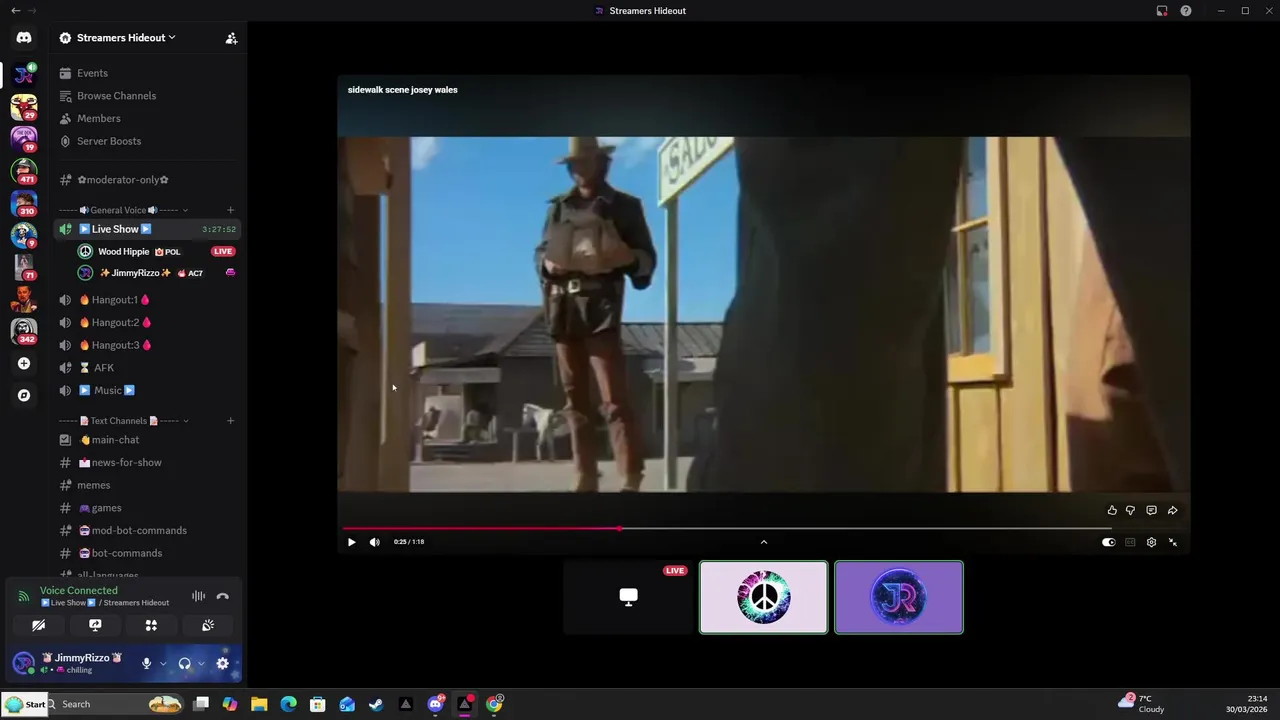Open the activities launcher icon
The width and height of the screenshot is (1280, 720).
[151, 625]
